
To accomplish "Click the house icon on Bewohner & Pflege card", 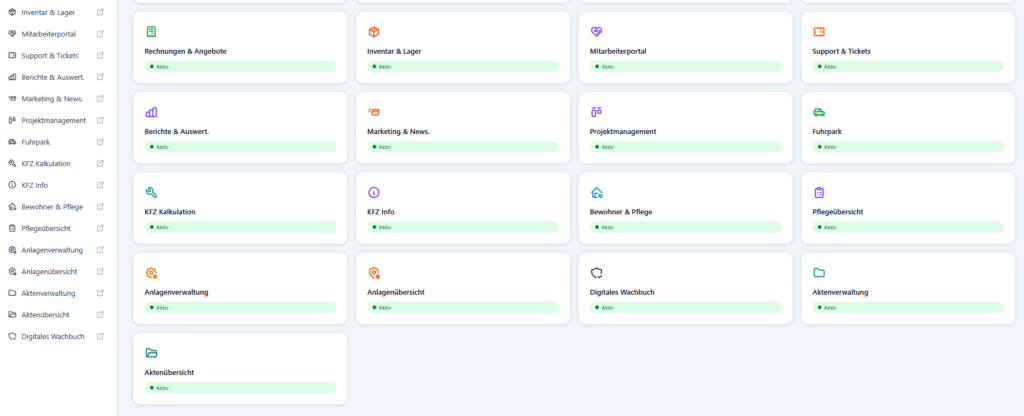I will pos(596,193).
